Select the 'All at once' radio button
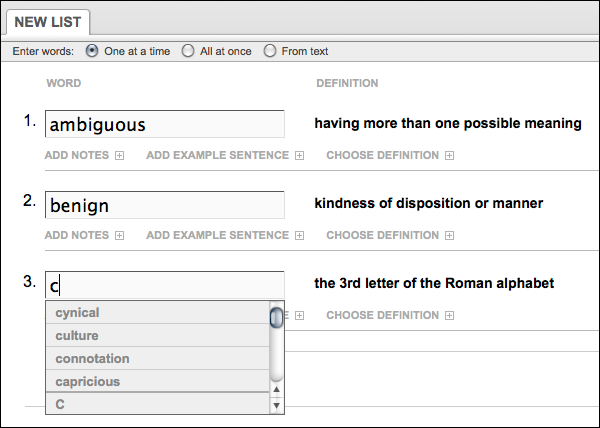Viewport: 600px width, 428px height. (188, 51)
